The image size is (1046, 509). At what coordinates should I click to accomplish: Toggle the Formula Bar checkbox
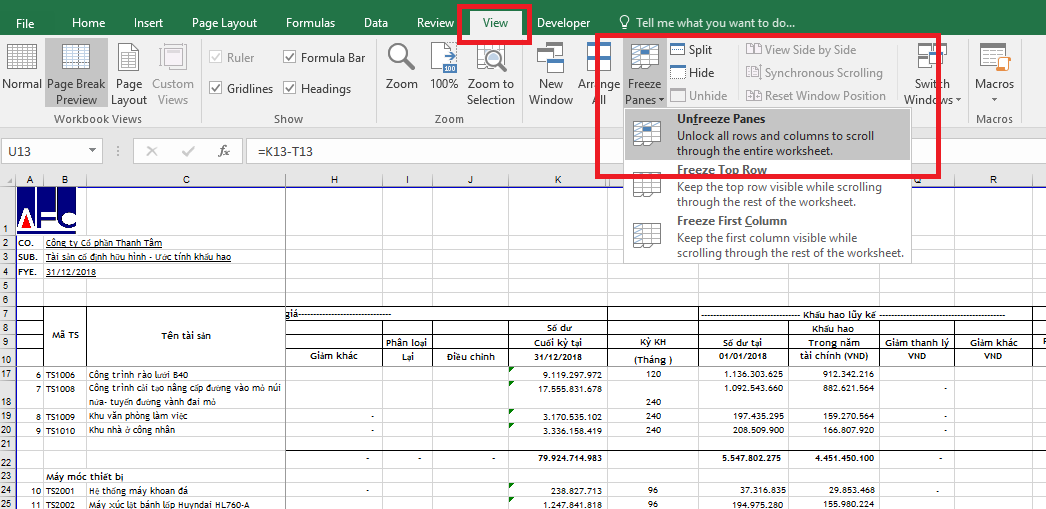290,58
